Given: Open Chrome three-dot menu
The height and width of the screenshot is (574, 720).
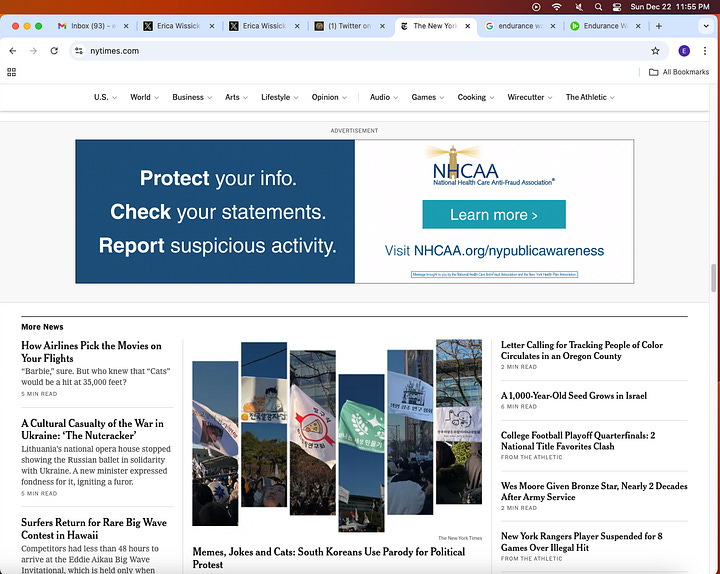Looking at the screenshot, I should tap(705, 51).
